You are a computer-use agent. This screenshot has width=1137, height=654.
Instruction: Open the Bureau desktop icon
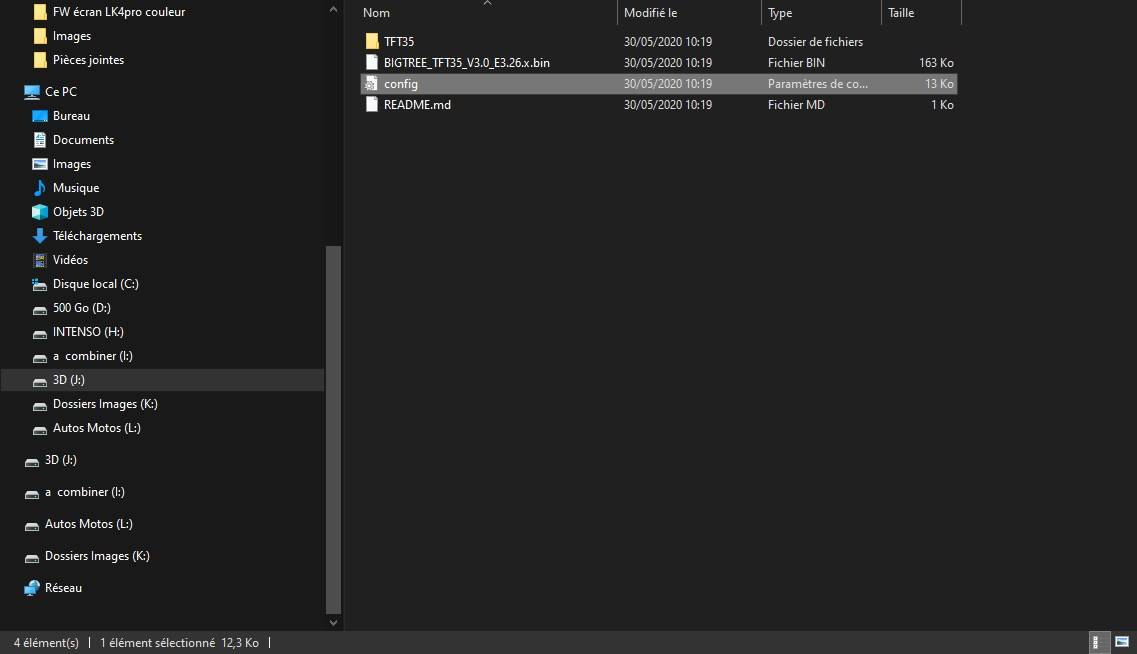click(40, 115)
